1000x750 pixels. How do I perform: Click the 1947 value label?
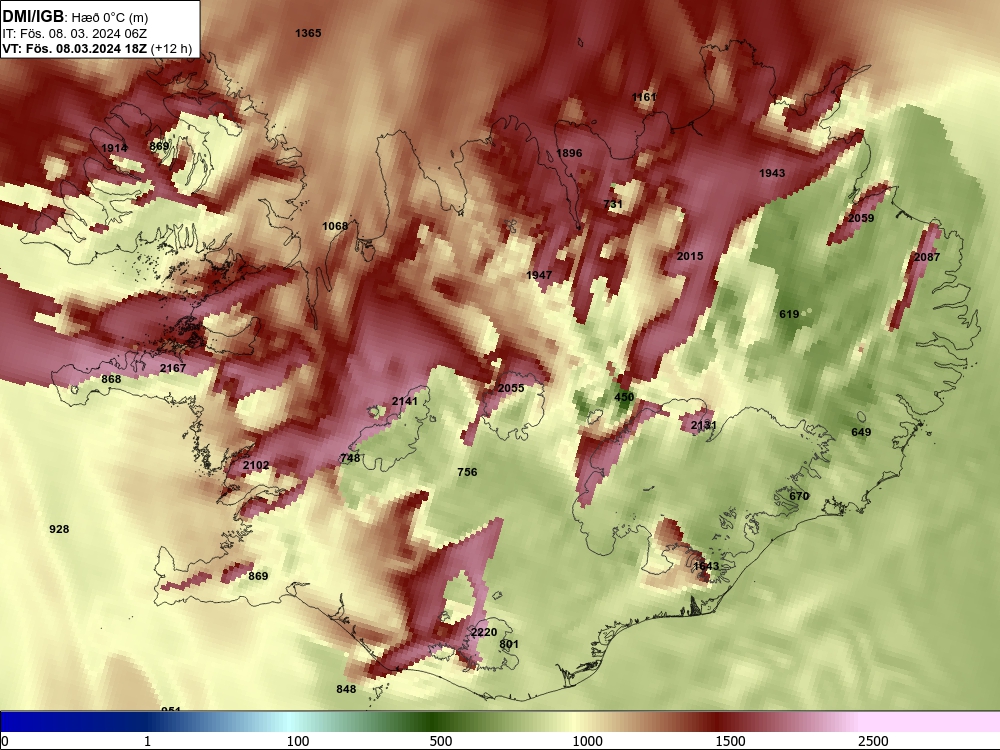[539, 275]
